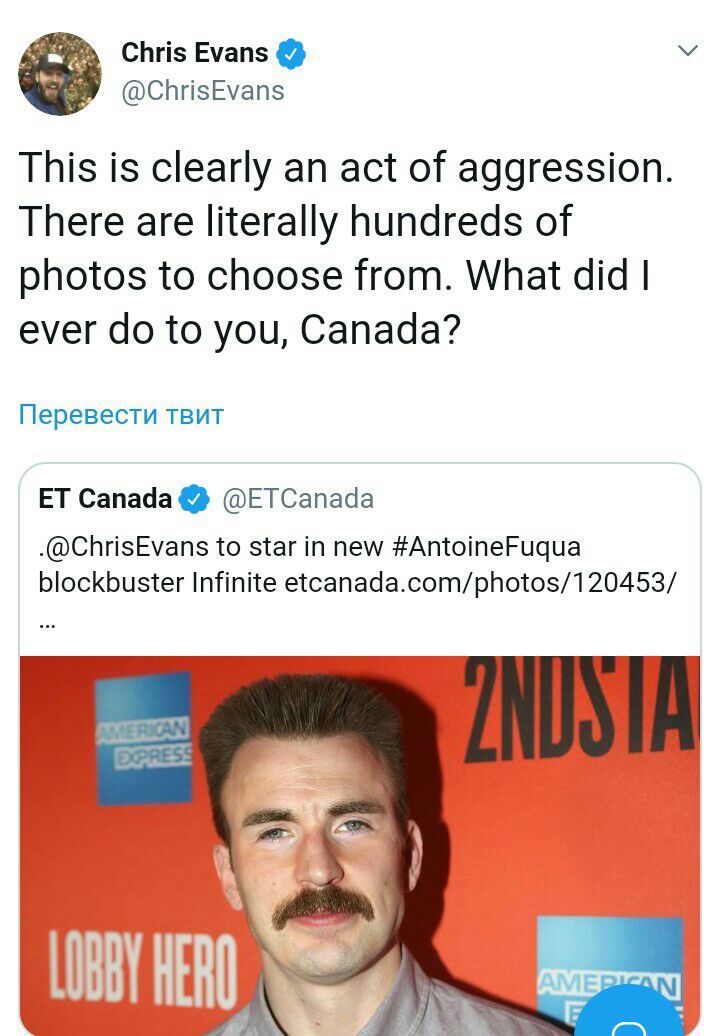This screenshot has width=720, height=1036.
Task: Click "blockbuster Infinite" text in quoted tweet
Action: 157,582
